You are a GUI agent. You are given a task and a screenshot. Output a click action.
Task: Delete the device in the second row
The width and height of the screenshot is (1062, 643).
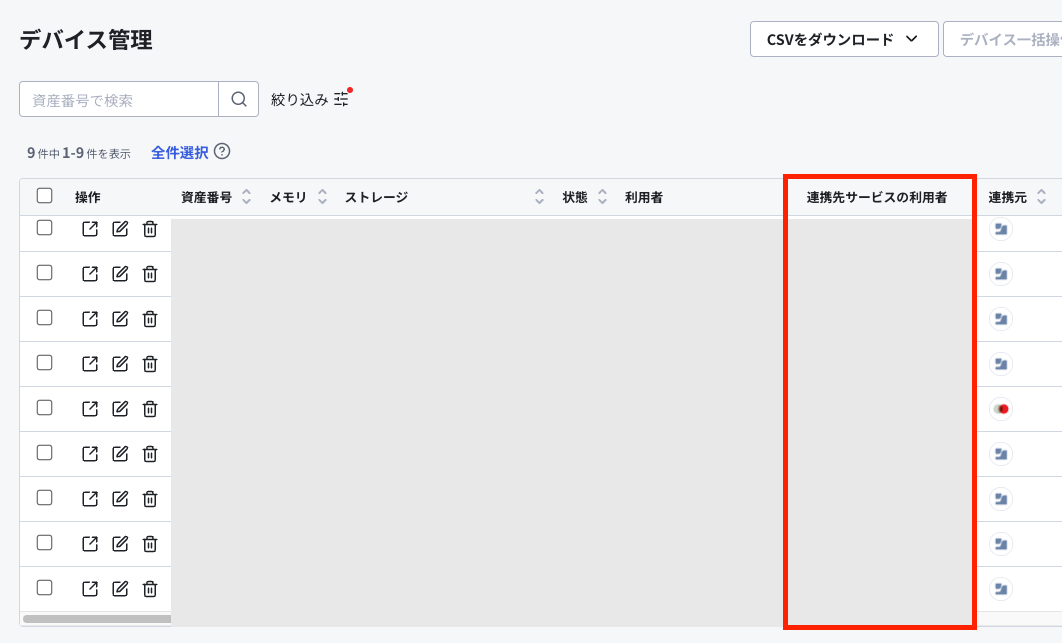150,274
